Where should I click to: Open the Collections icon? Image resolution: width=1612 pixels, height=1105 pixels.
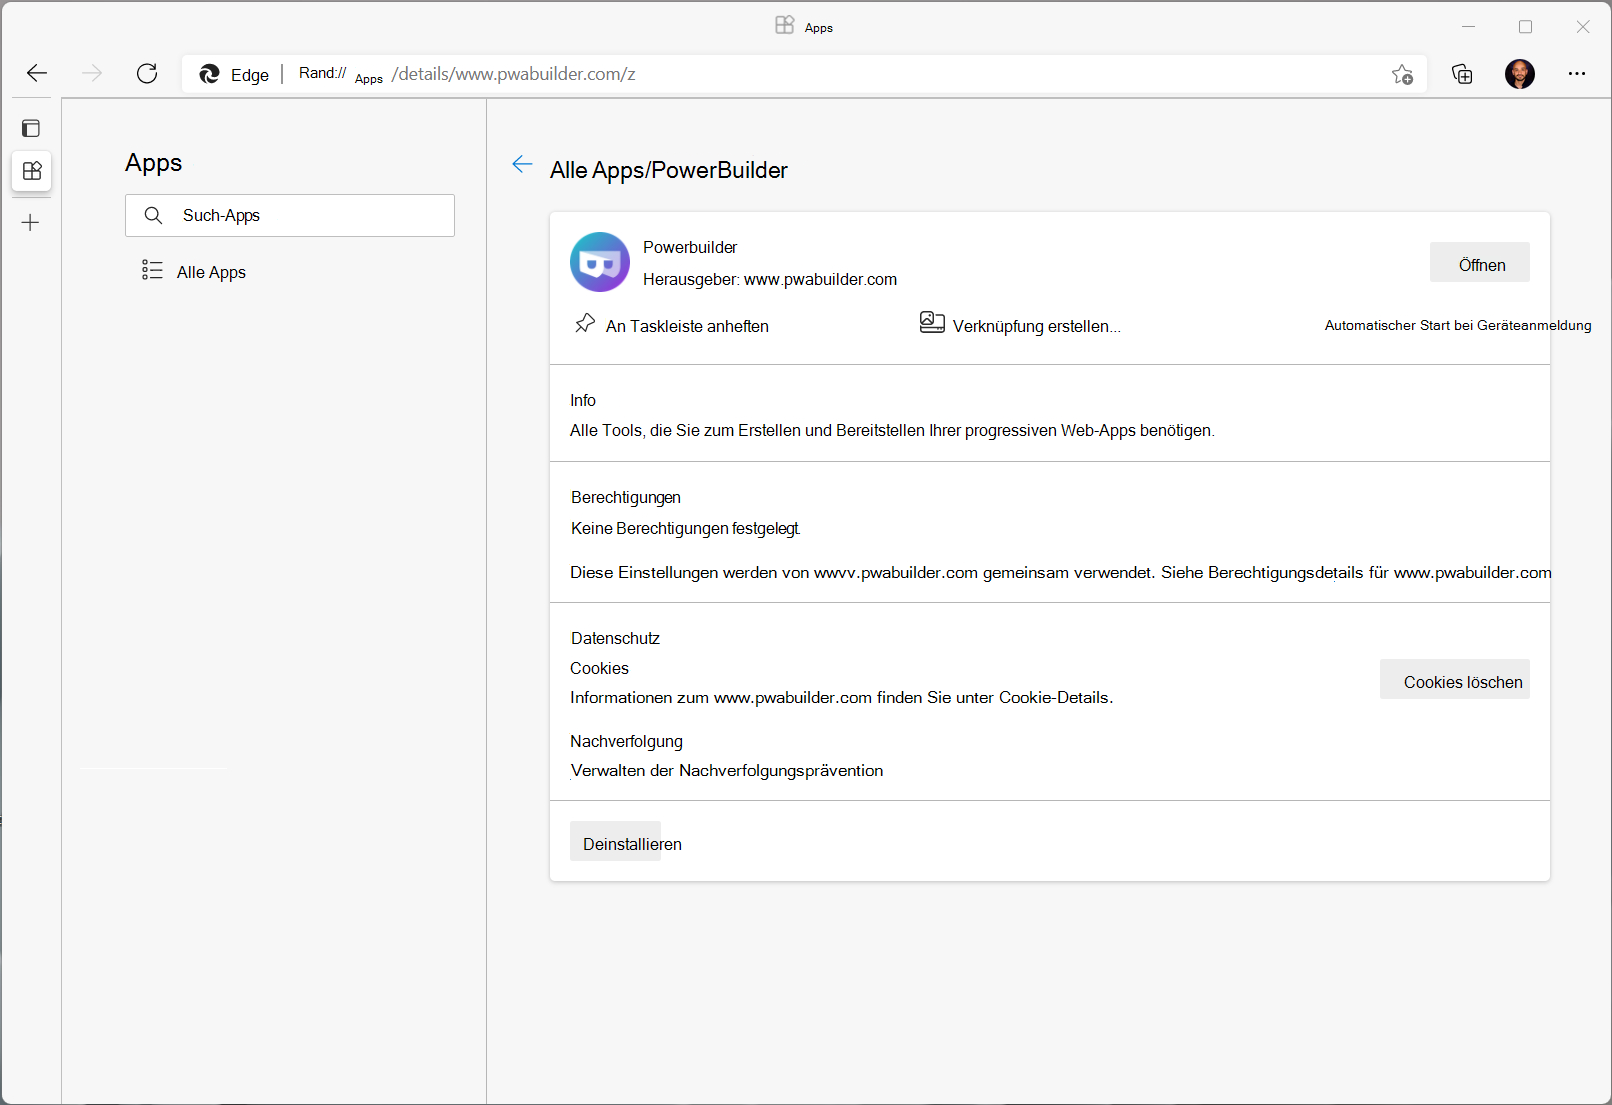point(1462,74)
